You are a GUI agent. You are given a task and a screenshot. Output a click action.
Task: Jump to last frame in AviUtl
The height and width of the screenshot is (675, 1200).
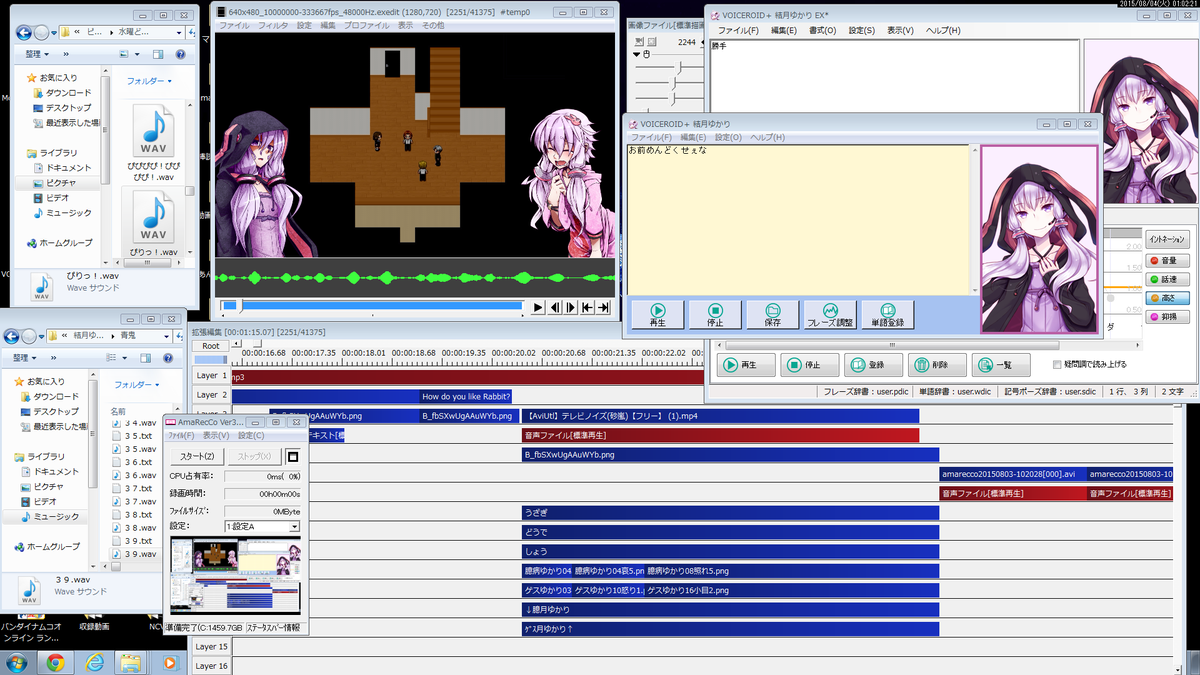pyautogui.click(x=603, y=307)
